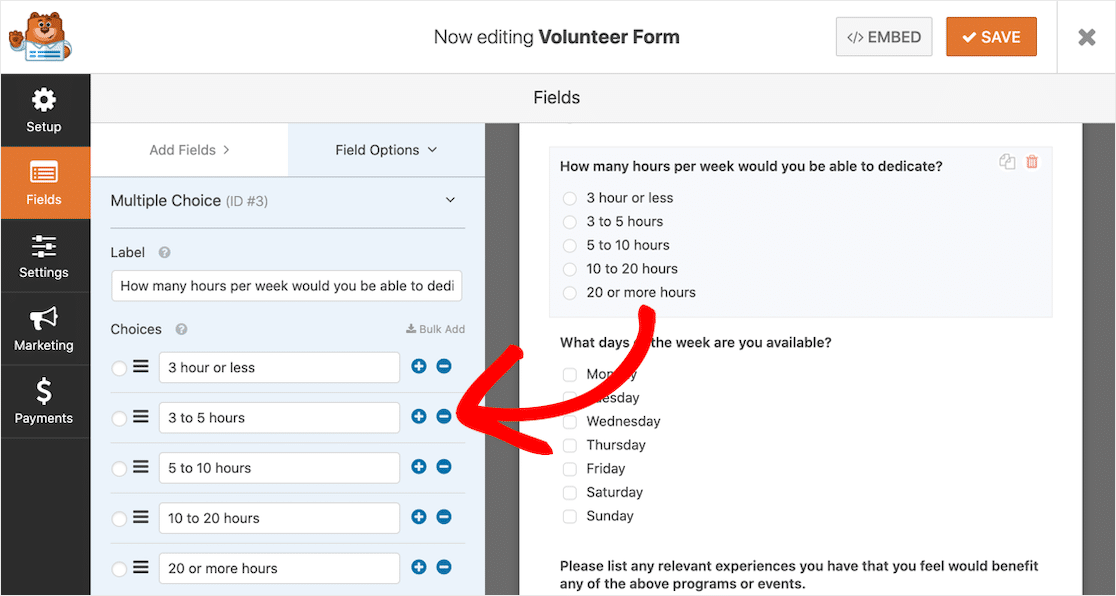
Task: Set '3 to 5 hours' as default choice
Action: [x=119, y=419]
